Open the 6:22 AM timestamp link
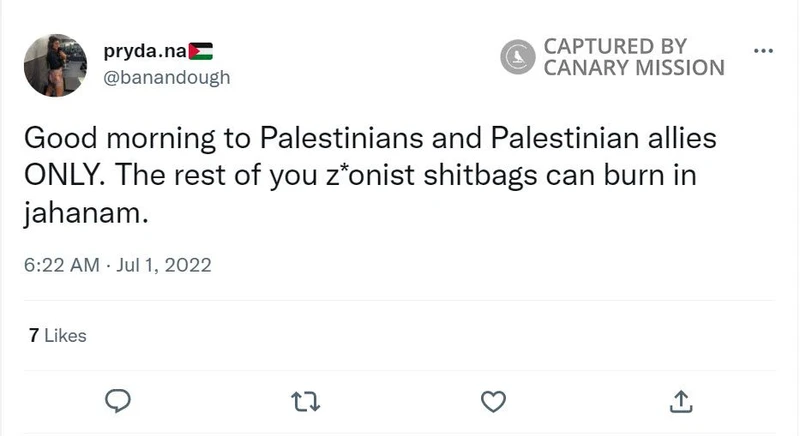Viewport: 800px width, 436px height. 62,266
